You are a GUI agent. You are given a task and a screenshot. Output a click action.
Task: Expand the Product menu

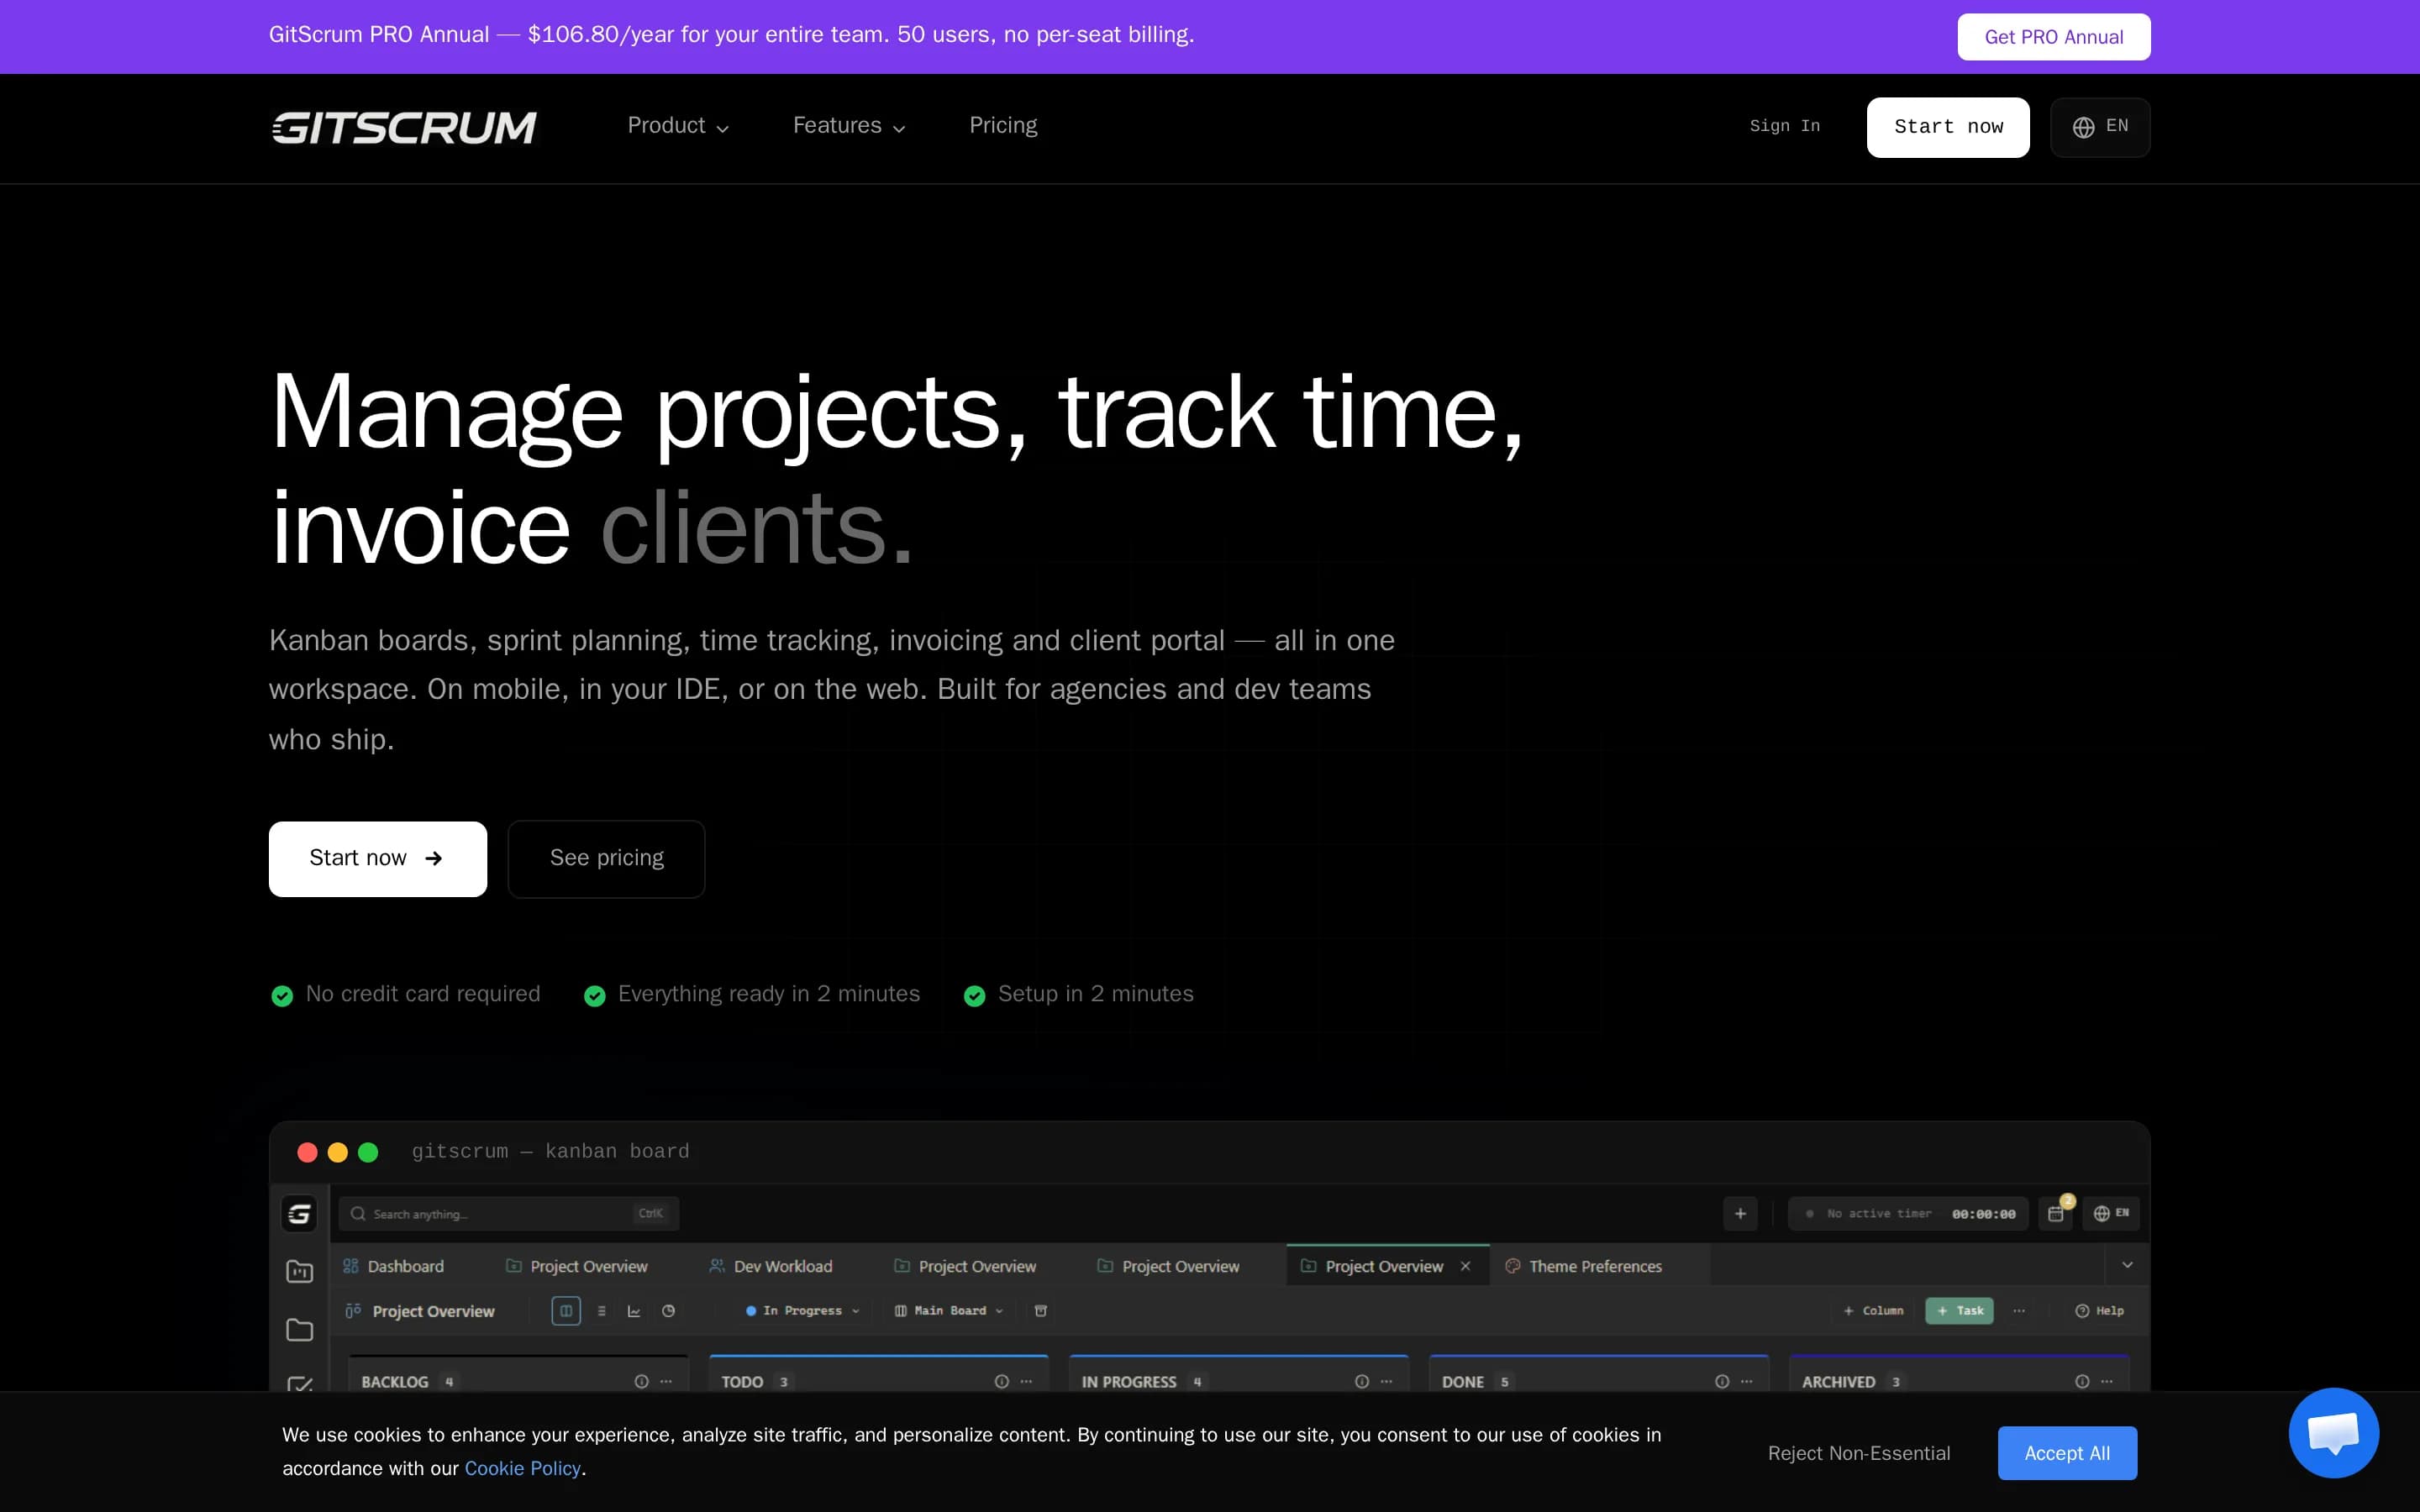pyautogui.click(x=678, y=126)
